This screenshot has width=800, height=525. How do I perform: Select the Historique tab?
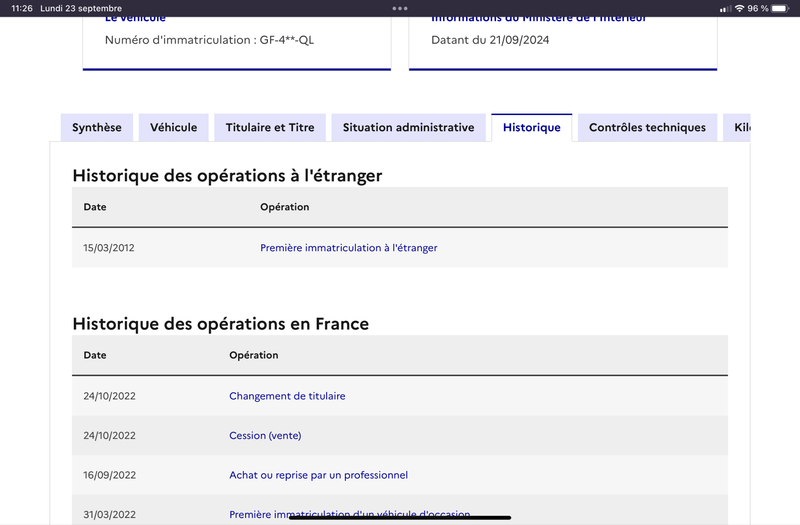coord(532,128)
